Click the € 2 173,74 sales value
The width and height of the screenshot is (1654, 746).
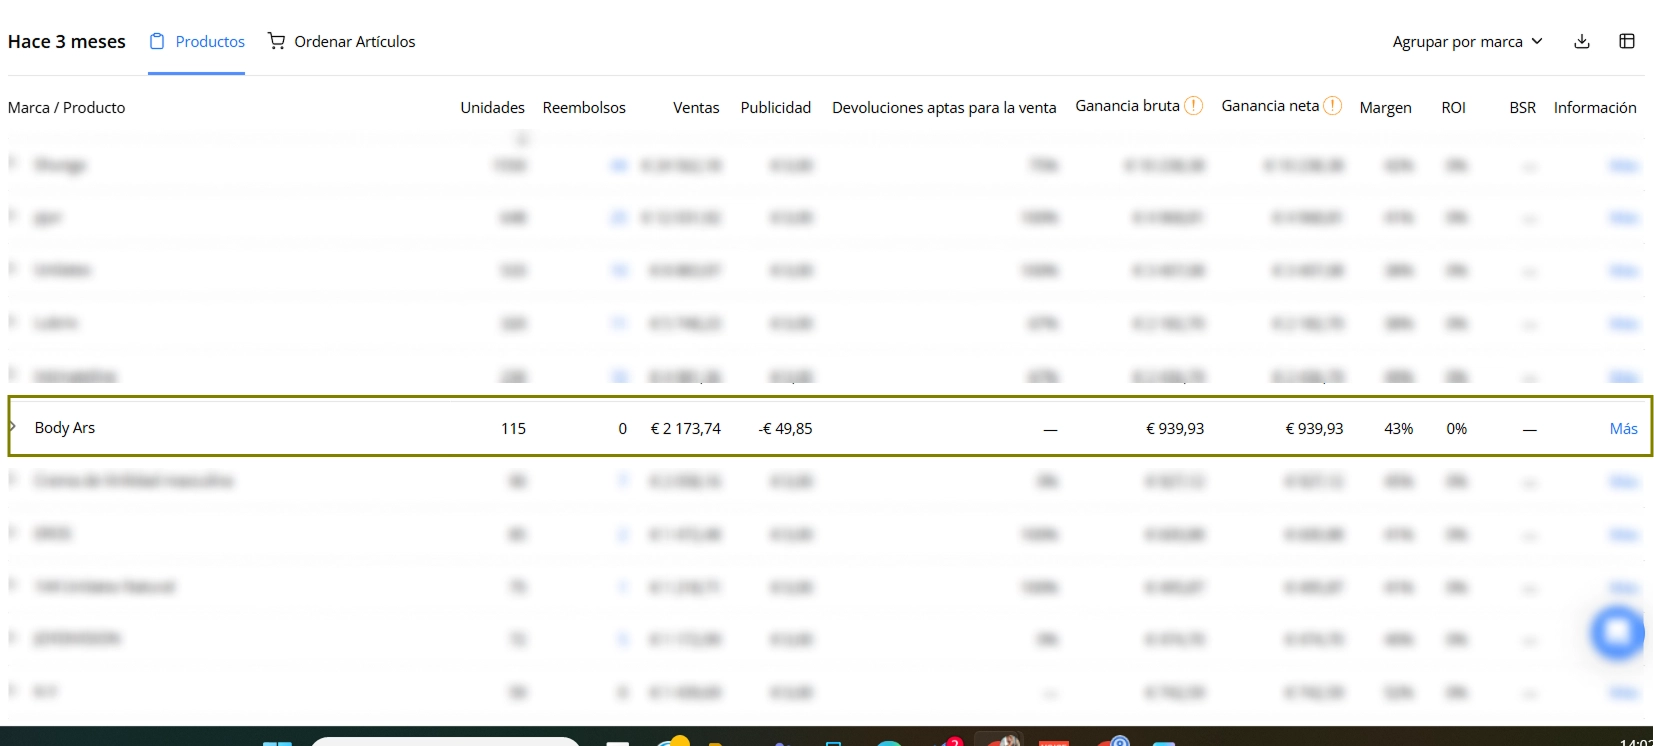(685, 428)
